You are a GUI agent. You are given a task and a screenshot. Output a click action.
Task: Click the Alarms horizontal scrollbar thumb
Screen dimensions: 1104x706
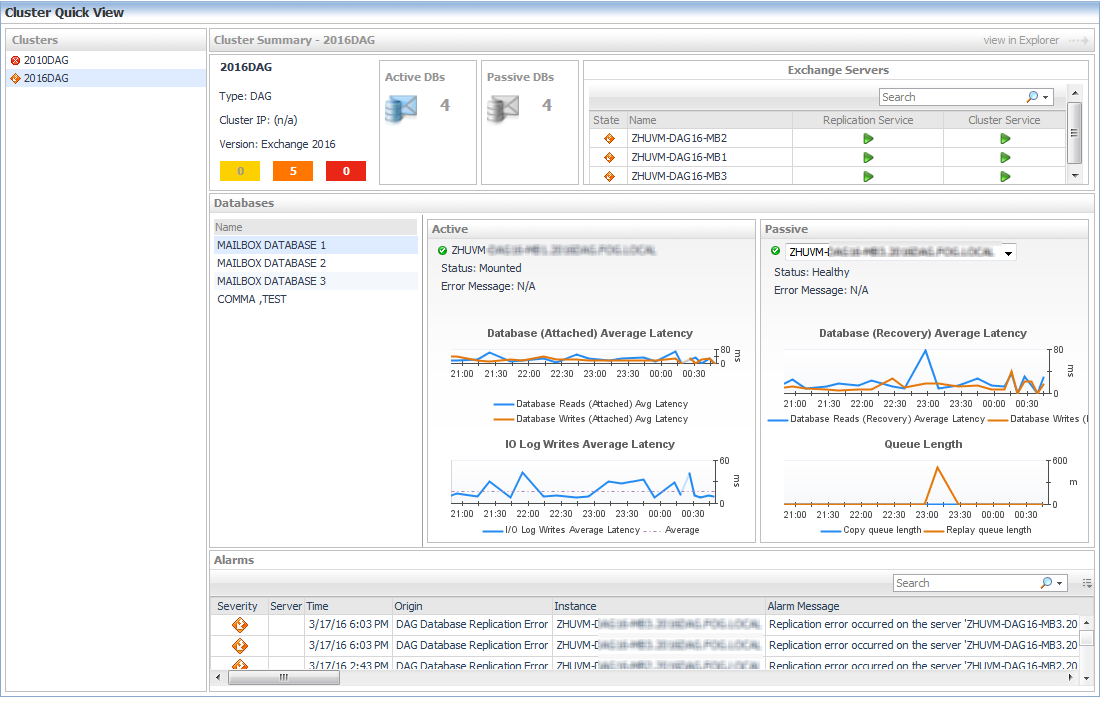point(284,678)
